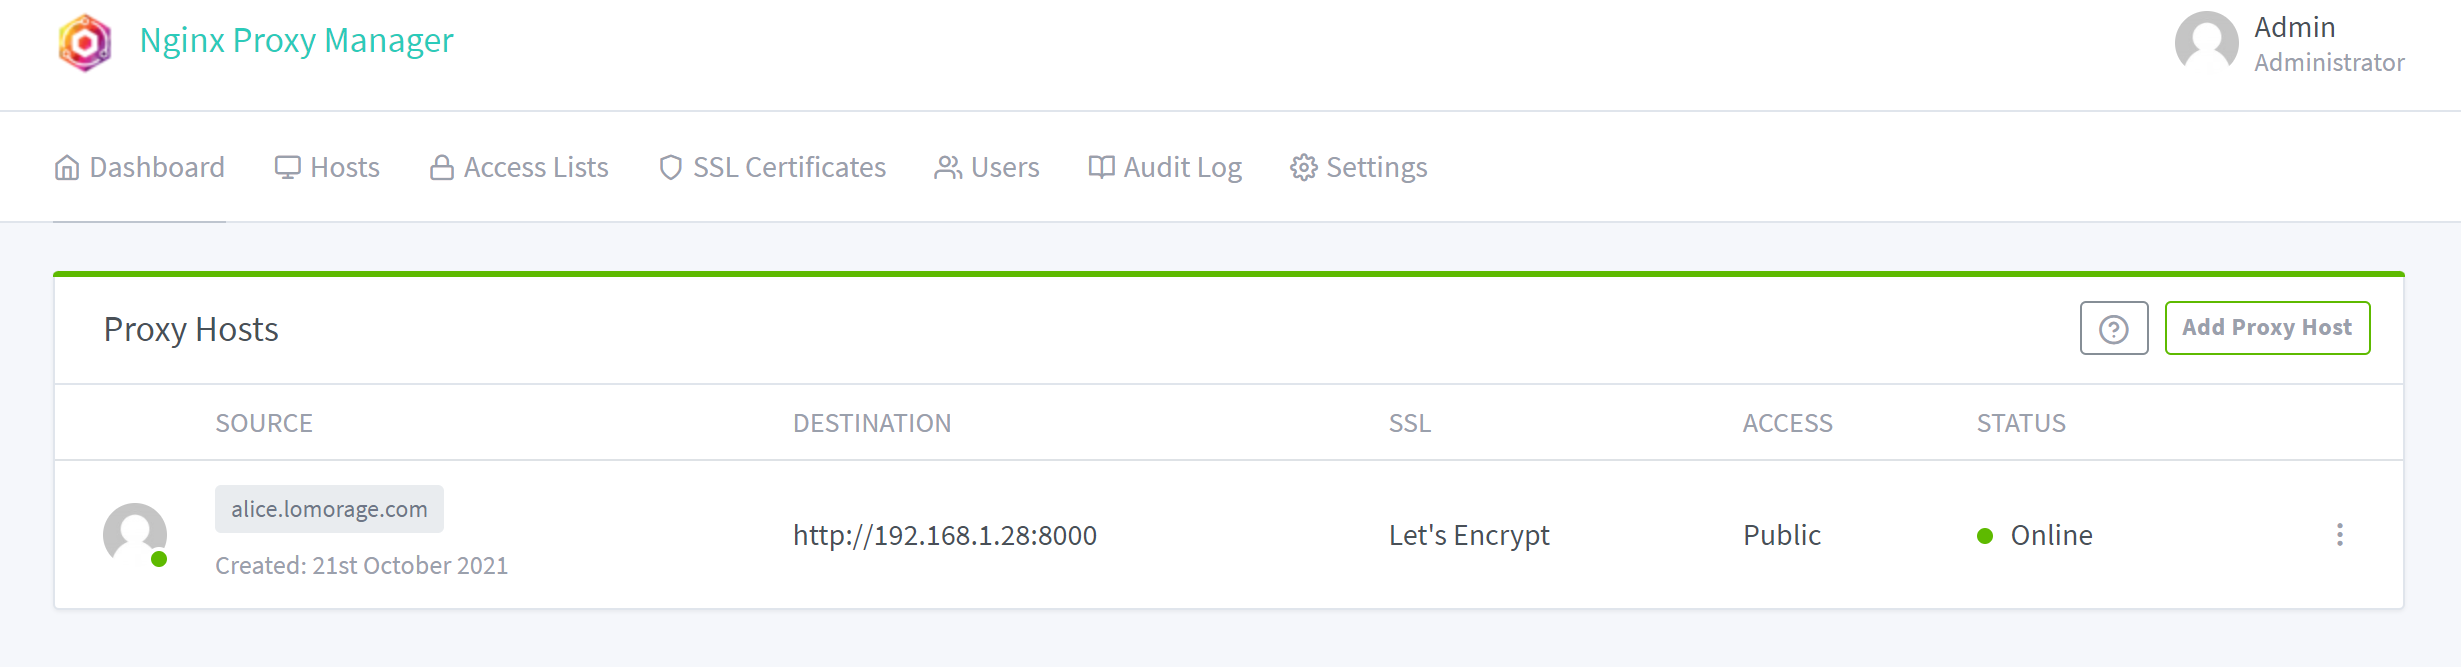Click the Audit Log book icon
2461x667 pixels.
1102,168
